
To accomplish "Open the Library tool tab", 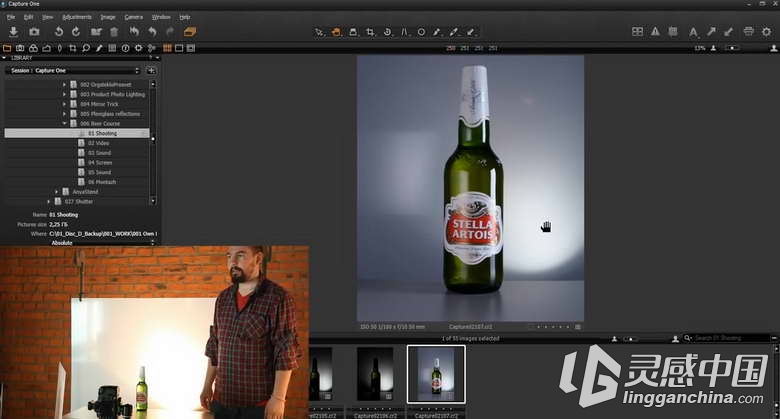I will point(7,48).
